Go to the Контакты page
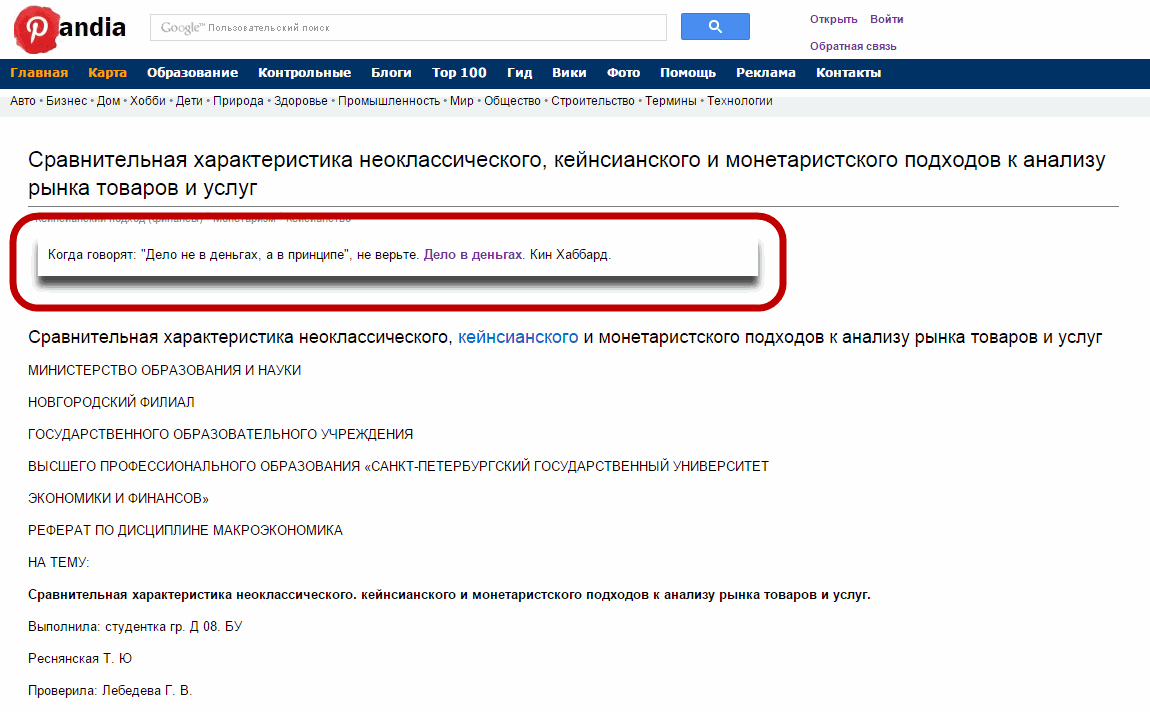The height and width of the screenshot is (712, 1150). click(x=848, y=73)
